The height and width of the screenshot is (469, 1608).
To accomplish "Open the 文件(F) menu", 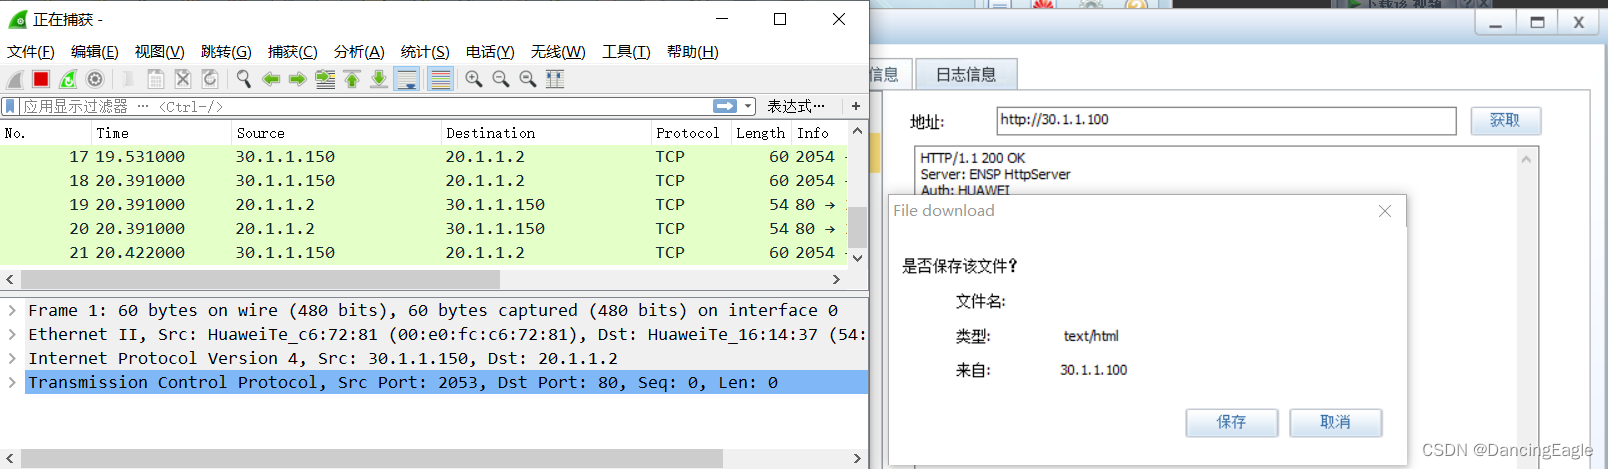I will 31,52.
